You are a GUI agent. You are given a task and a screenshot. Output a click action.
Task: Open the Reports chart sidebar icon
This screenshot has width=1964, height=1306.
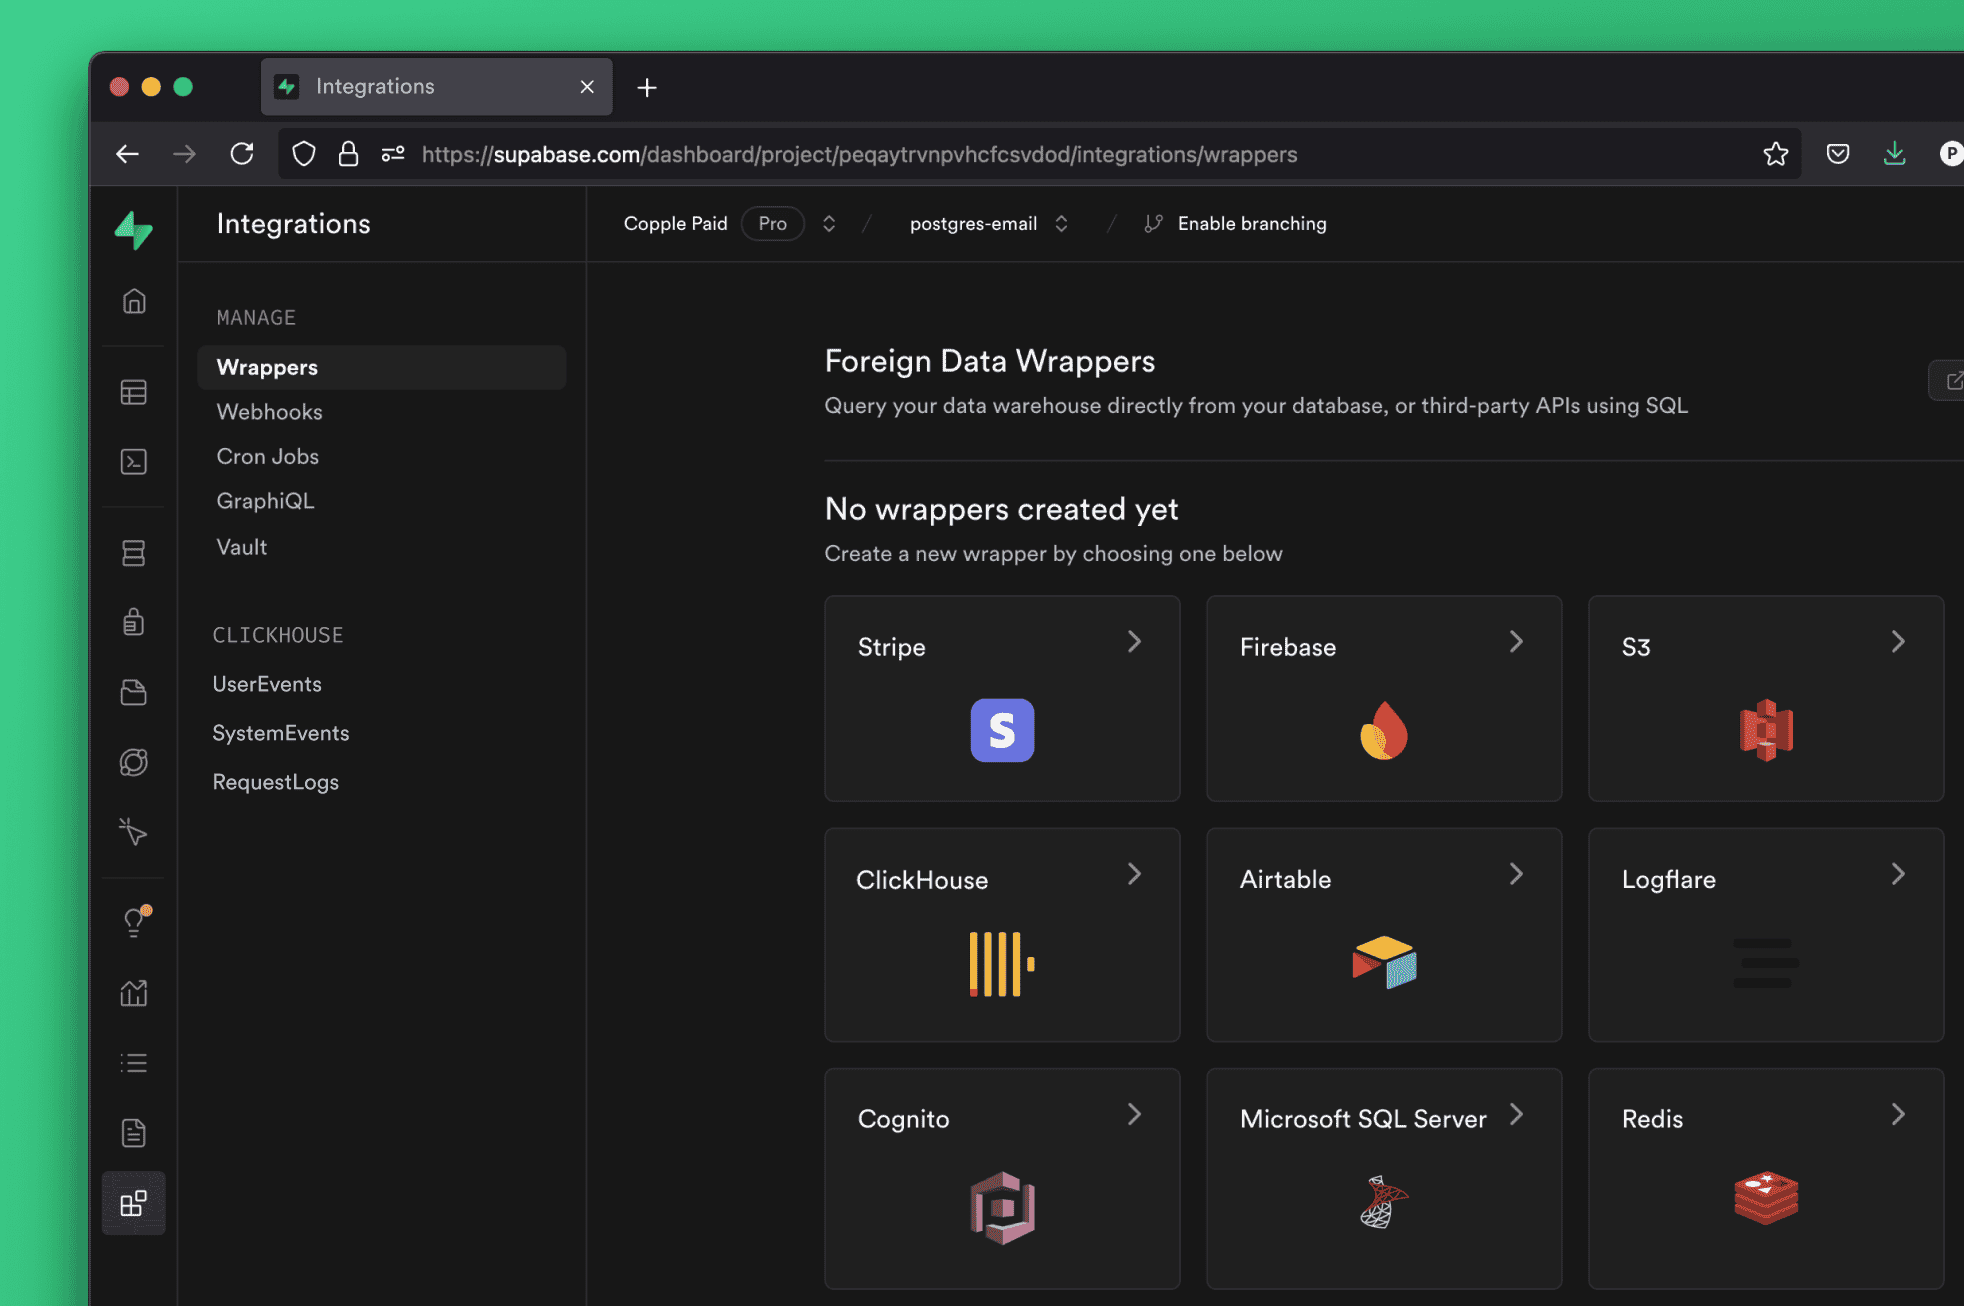134,992
